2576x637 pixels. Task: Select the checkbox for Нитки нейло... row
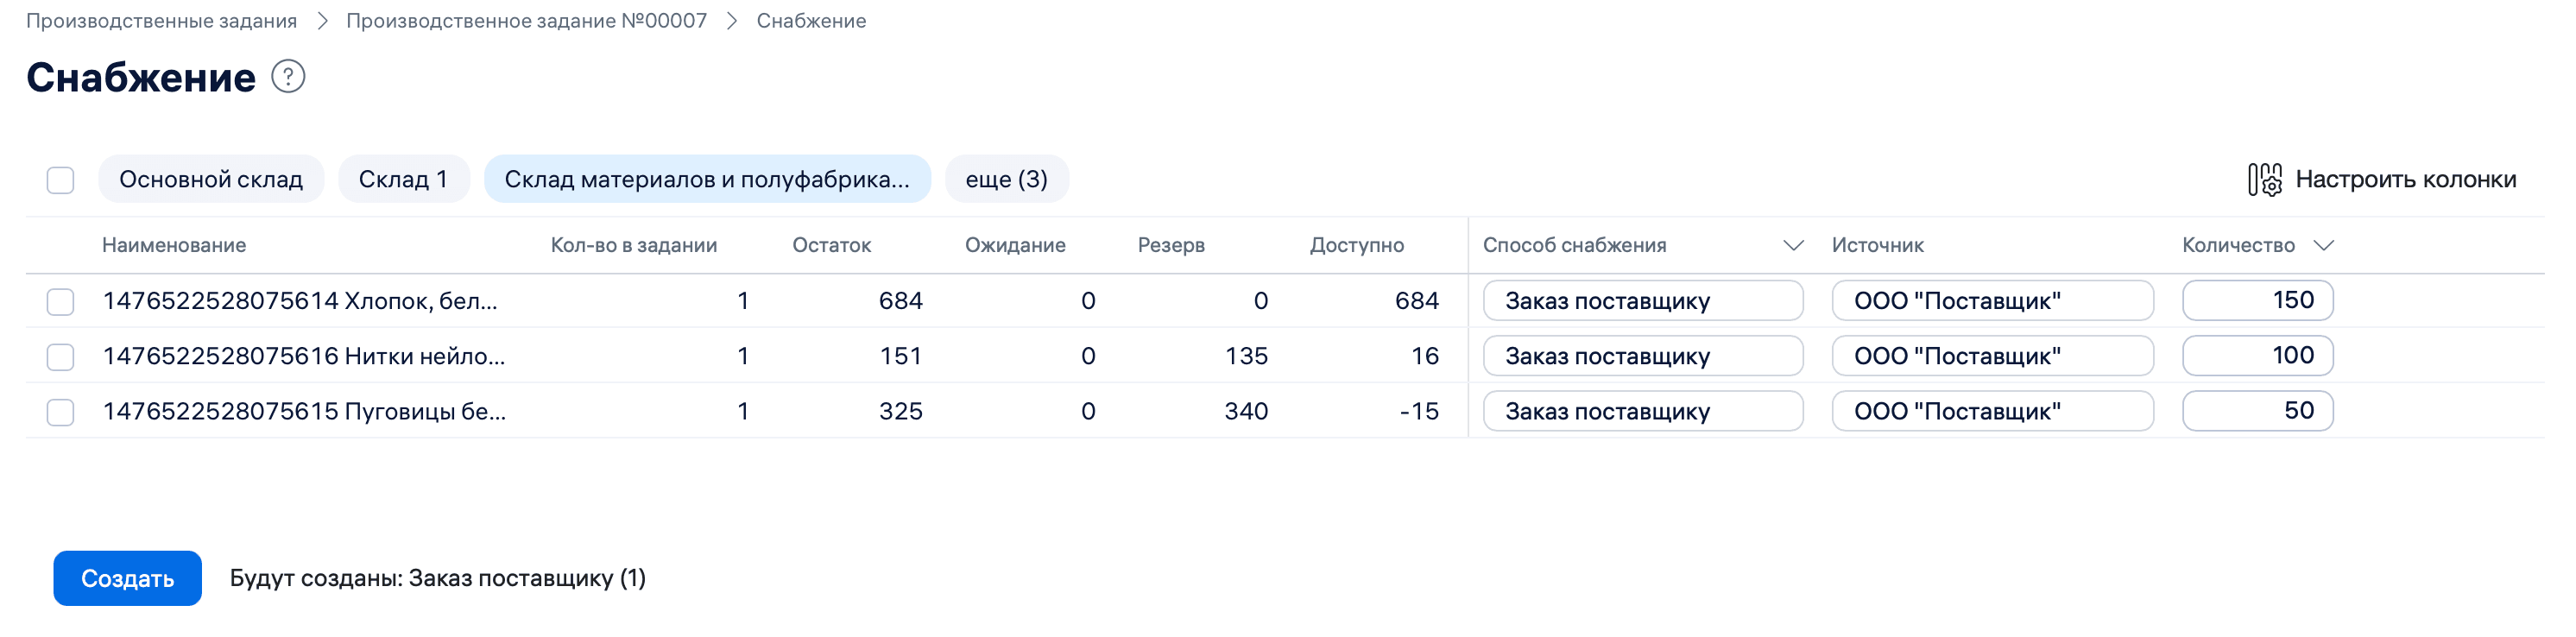click(x=61, y=355)
